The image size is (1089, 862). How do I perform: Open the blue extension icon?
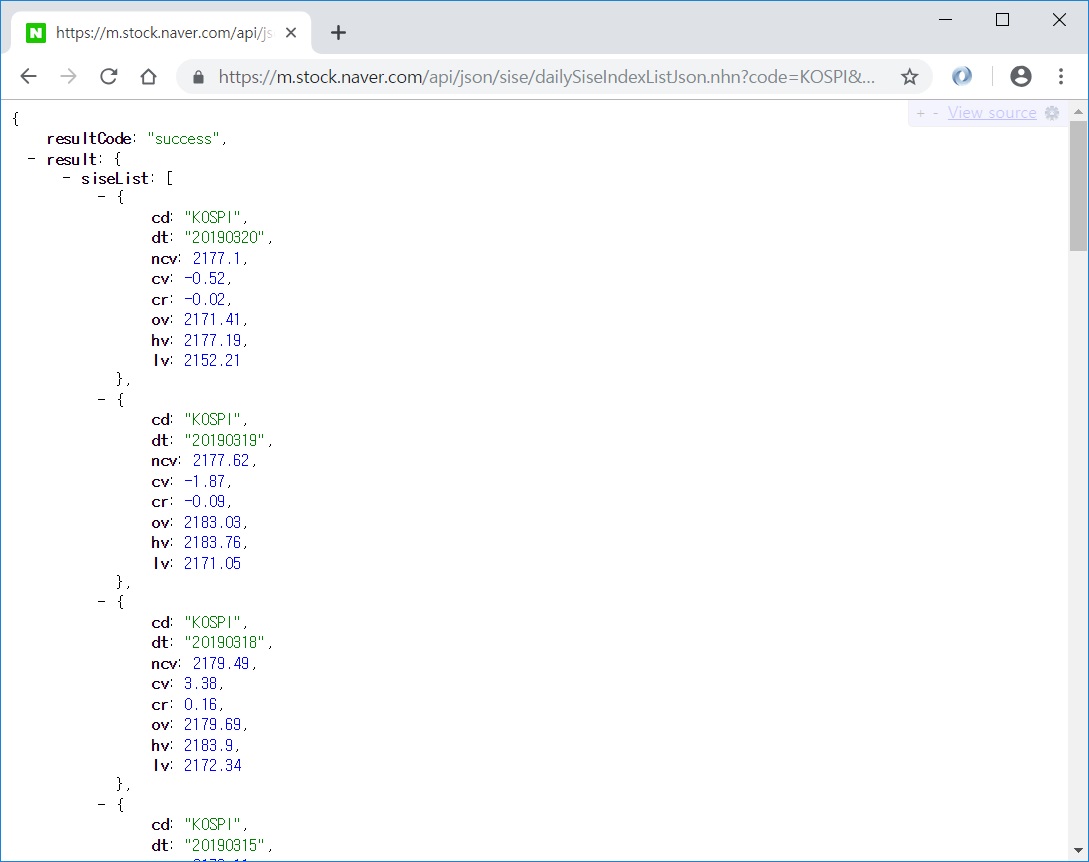(962, 76)
